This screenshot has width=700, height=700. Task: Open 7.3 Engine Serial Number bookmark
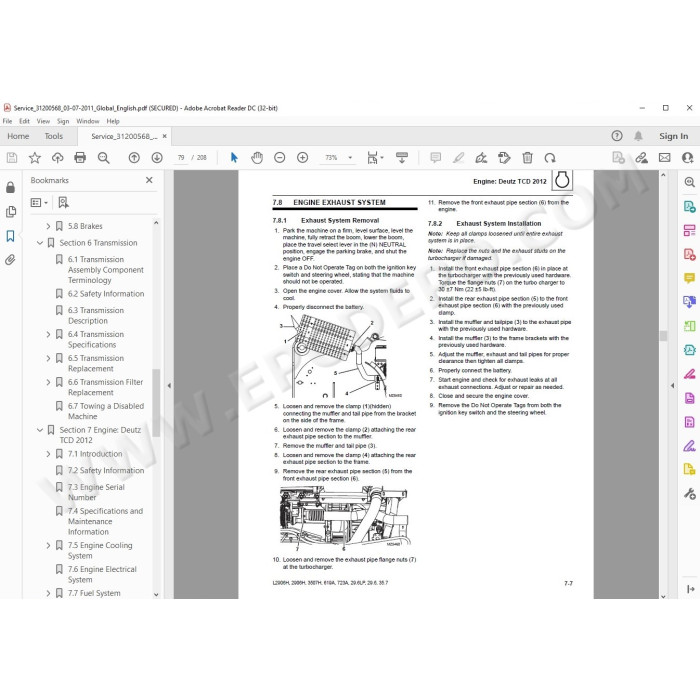(x=96, y=492)
